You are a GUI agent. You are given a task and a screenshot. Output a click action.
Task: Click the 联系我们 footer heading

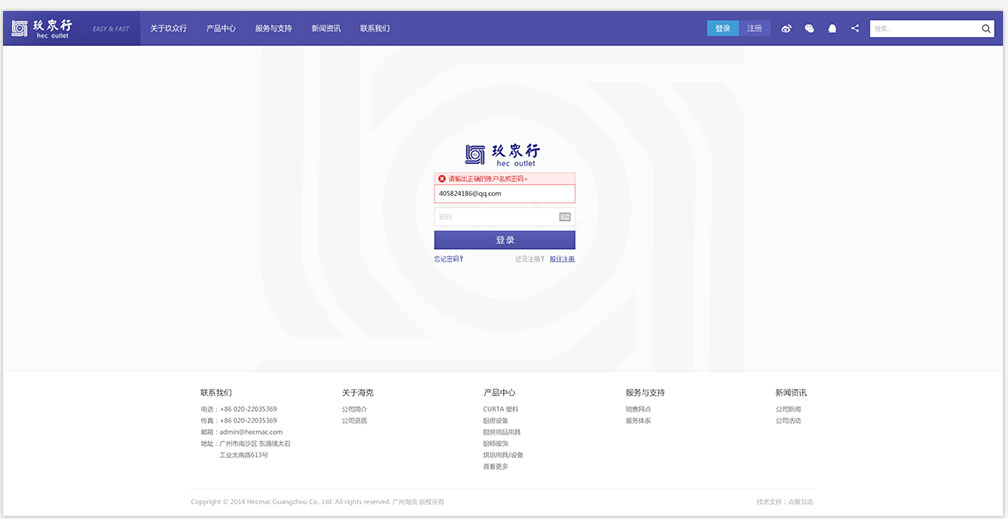click(216, 392)
